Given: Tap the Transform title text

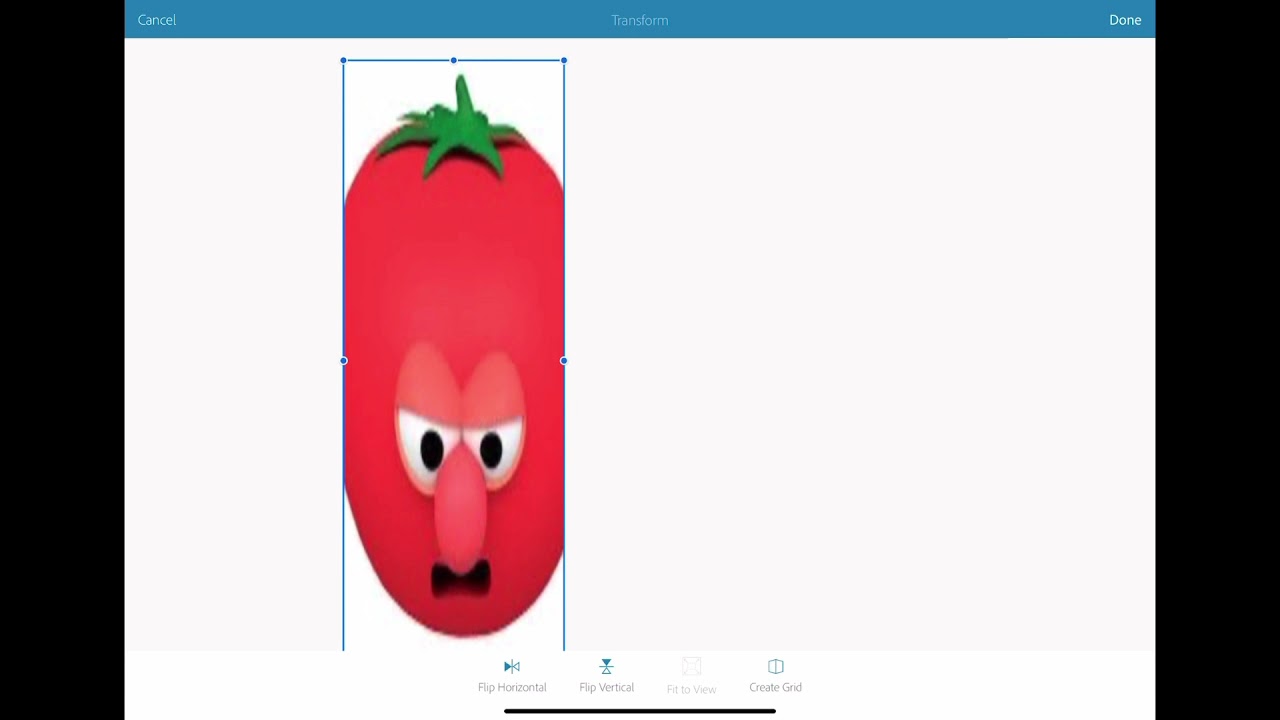Looking at the screenshot, I should coord(640,20).
